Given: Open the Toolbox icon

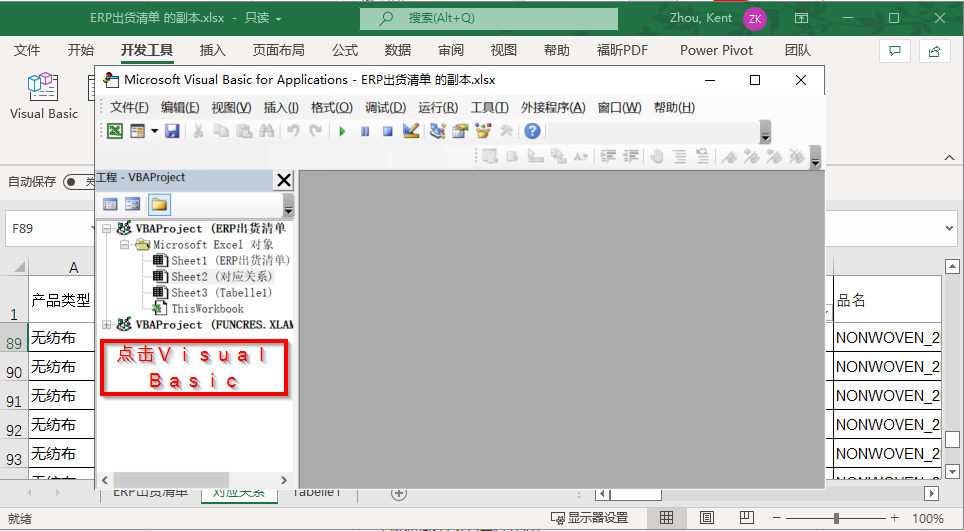Looking at the screenshot, I should point(506,131).
